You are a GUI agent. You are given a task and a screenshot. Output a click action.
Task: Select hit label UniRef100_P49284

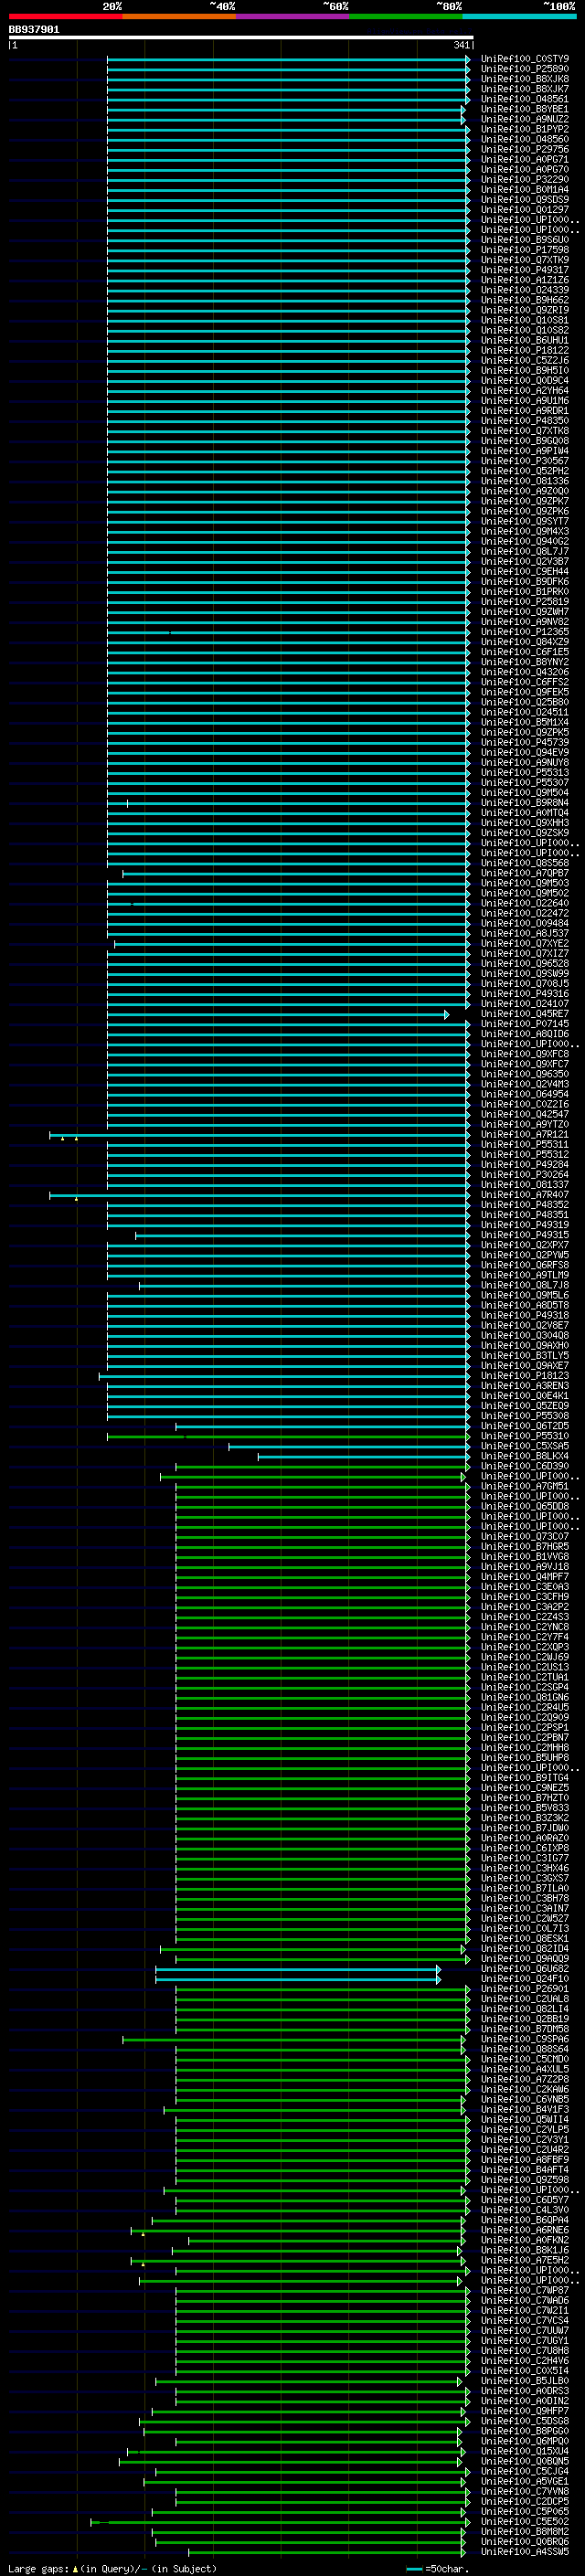point(524,1164)
